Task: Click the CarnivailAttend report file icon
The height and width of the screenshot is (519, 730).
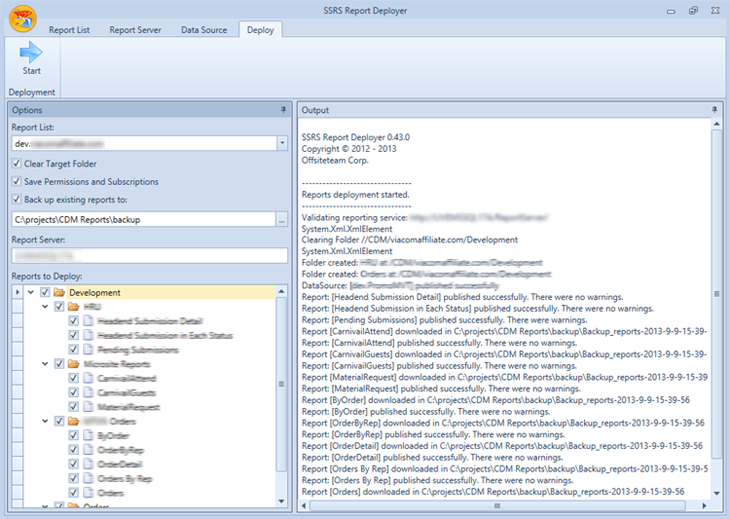Action: [x=88, y=378]
